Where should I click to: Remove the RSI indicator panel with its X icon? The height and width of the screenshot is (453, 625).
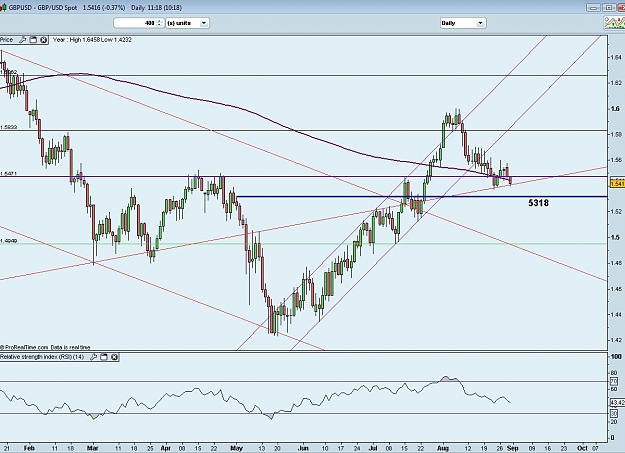114,357
